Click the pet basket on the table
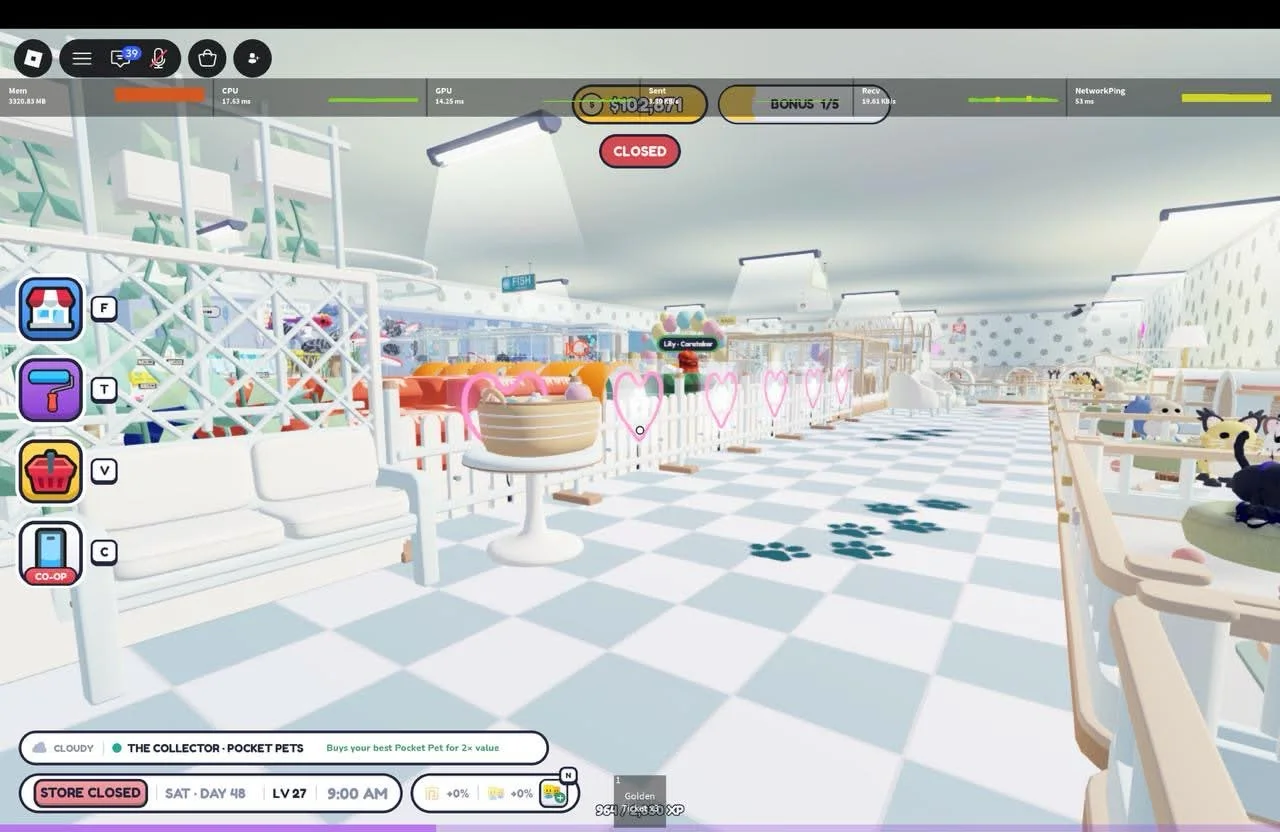Image resolution: width=1280 pixels, height=832 pixels. 539,420
